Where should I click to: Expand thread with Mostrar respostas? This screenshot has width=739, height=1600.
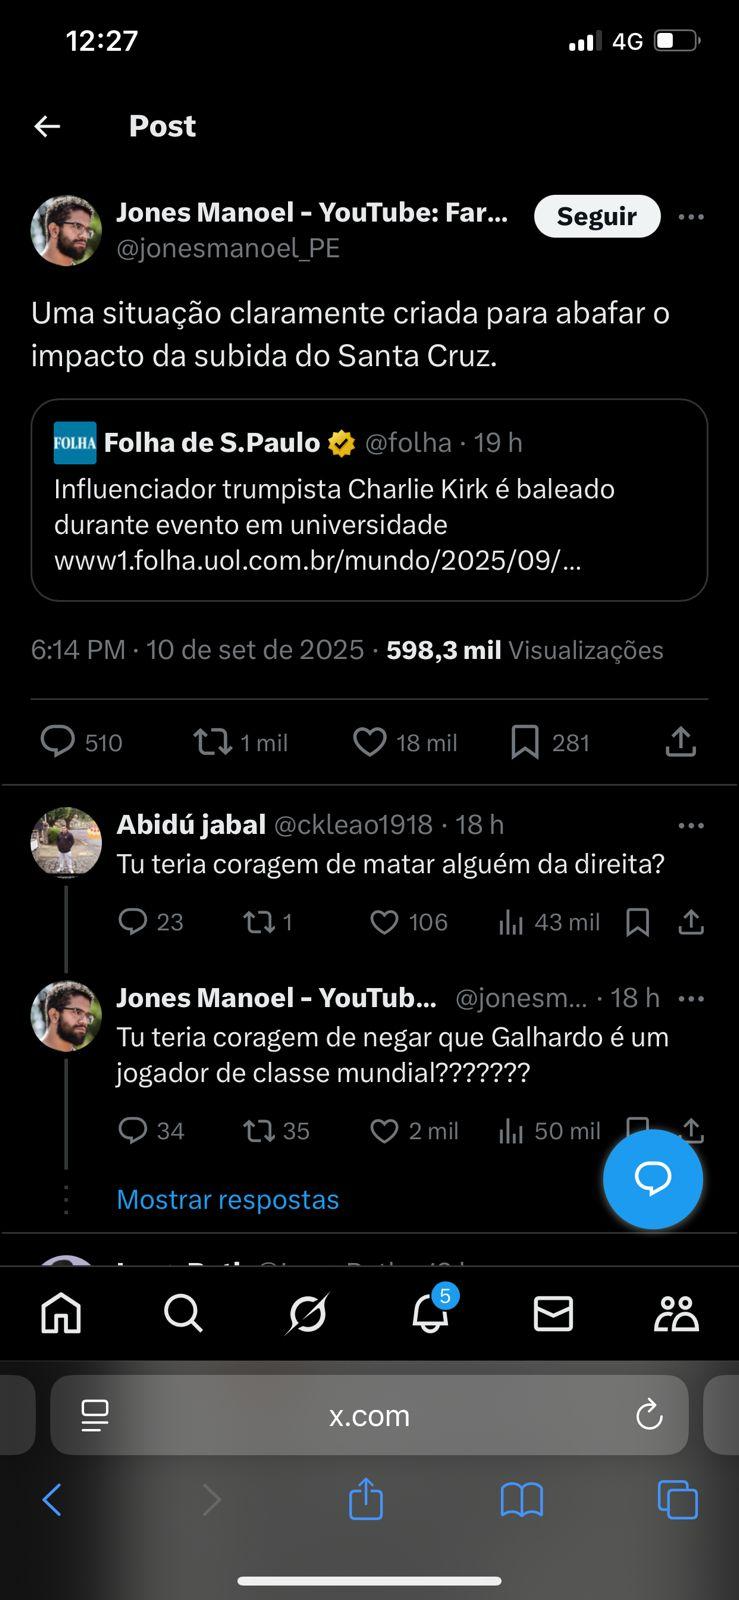pos(228,1199)
